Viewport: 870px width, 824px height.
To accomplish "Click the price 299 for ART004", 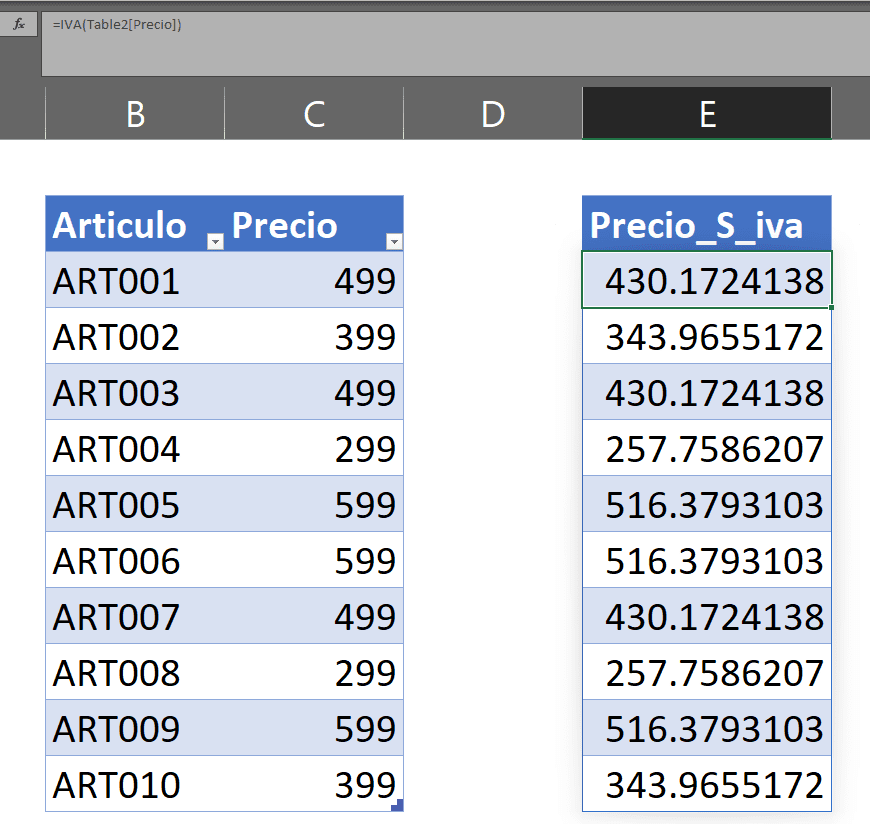I will click(x=364, y=449).
